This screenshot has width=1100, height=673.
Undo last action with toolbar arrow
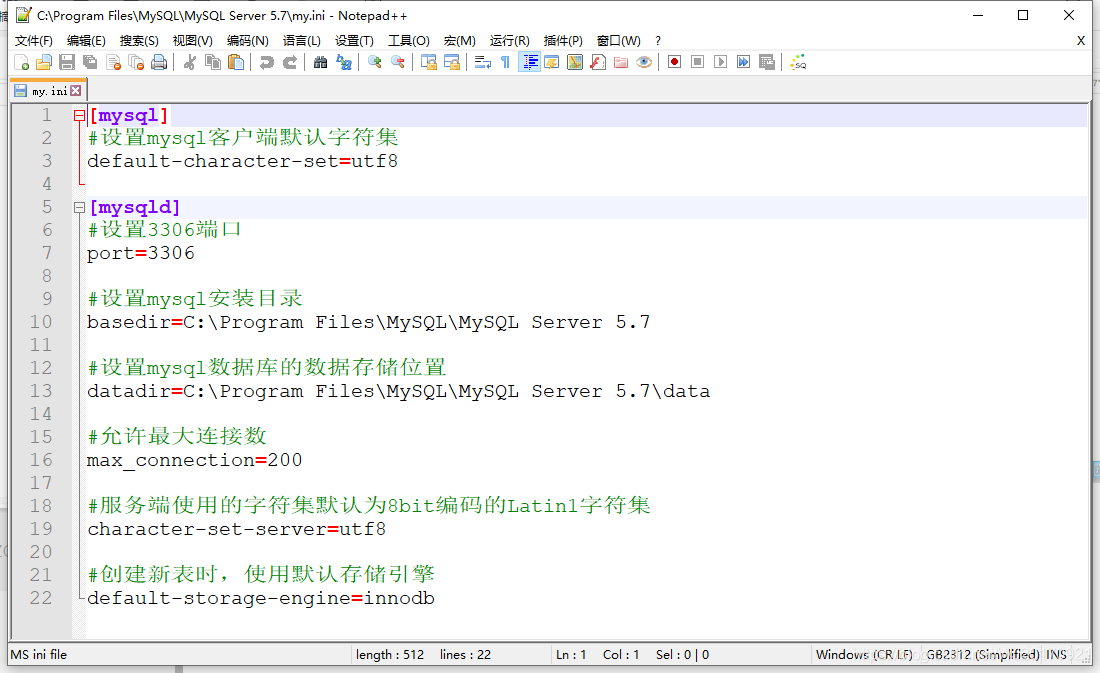[x=267, y=62]
